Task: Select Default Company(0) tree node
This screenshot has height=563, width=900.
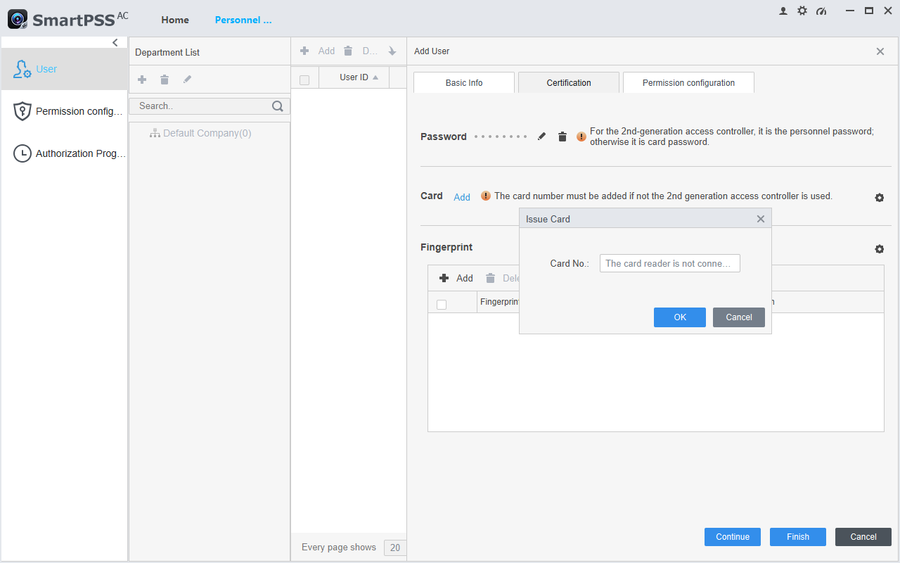Action: (207, 133)
